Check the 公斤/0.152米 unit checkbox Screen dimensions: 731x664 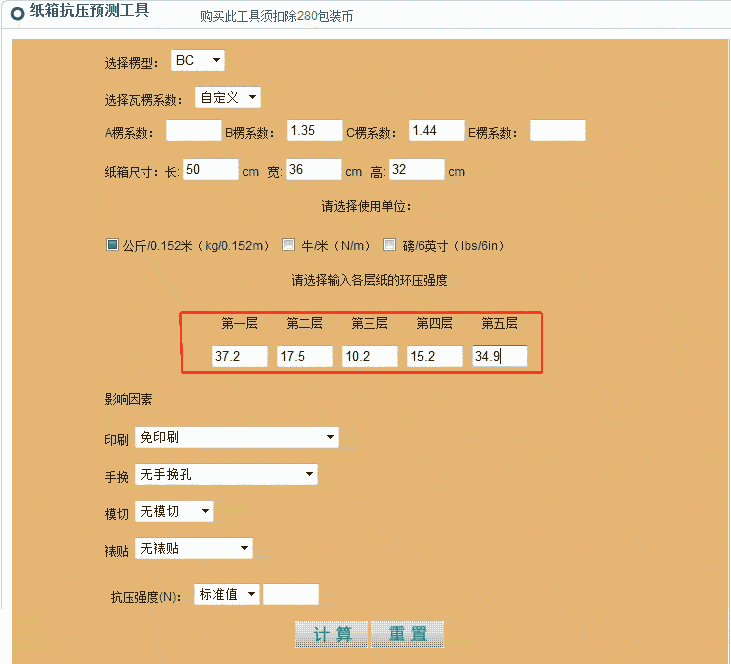pos(113,244)
